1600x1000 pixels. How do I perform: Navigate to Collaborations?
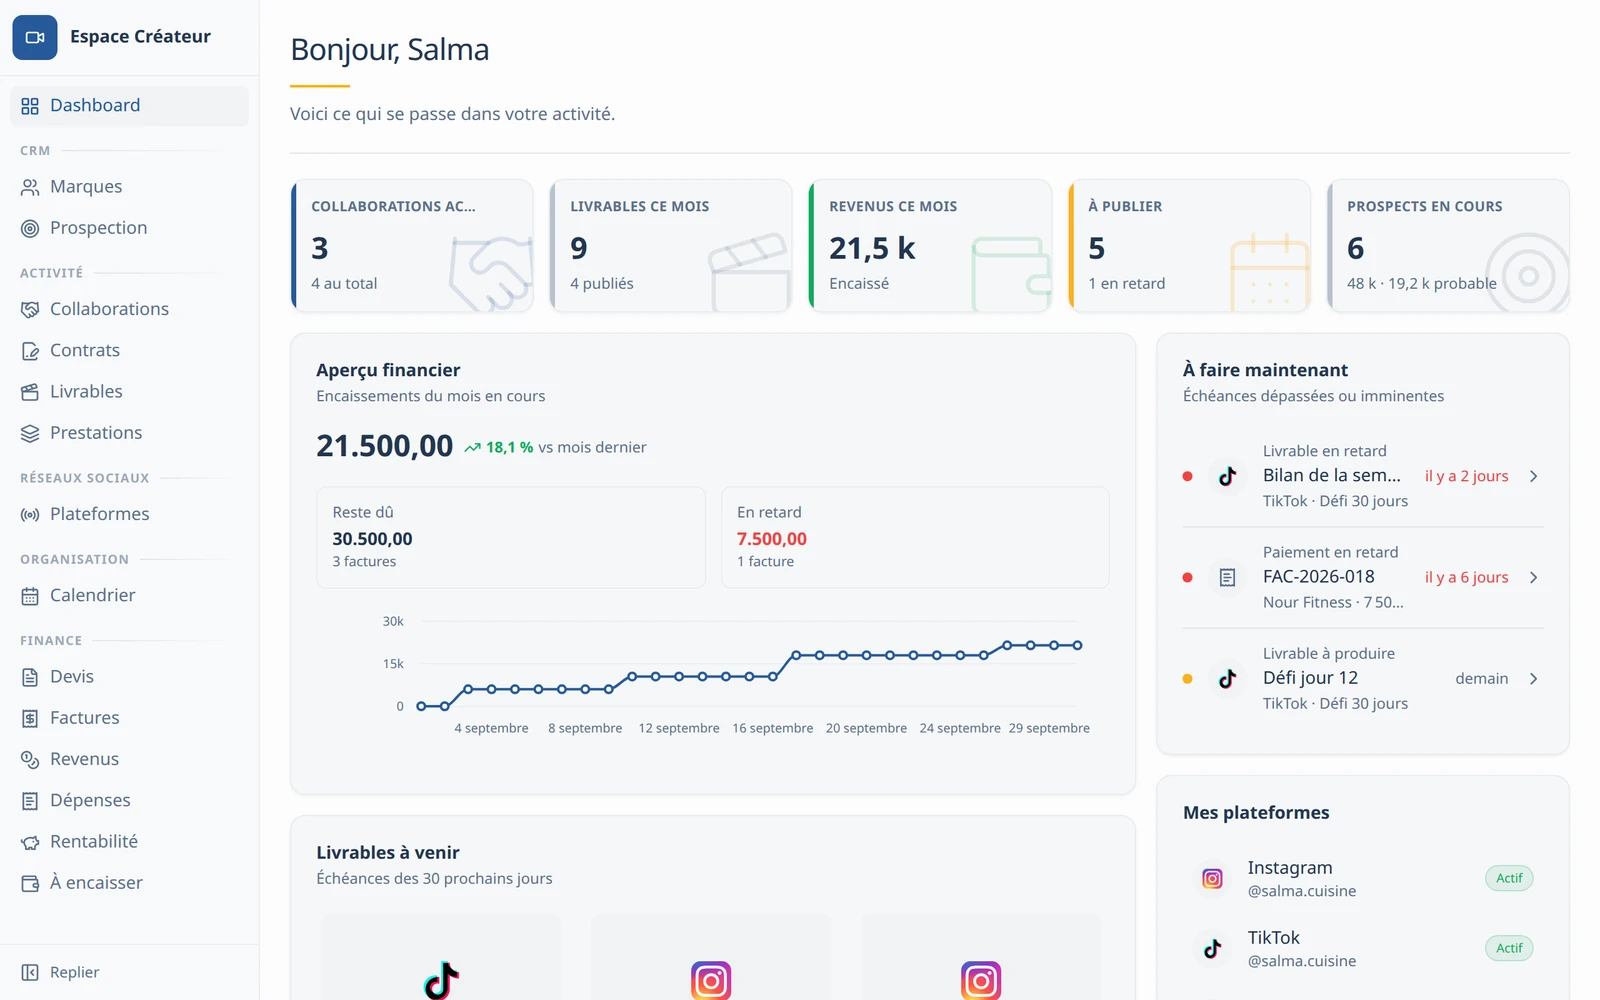[129, 310]
